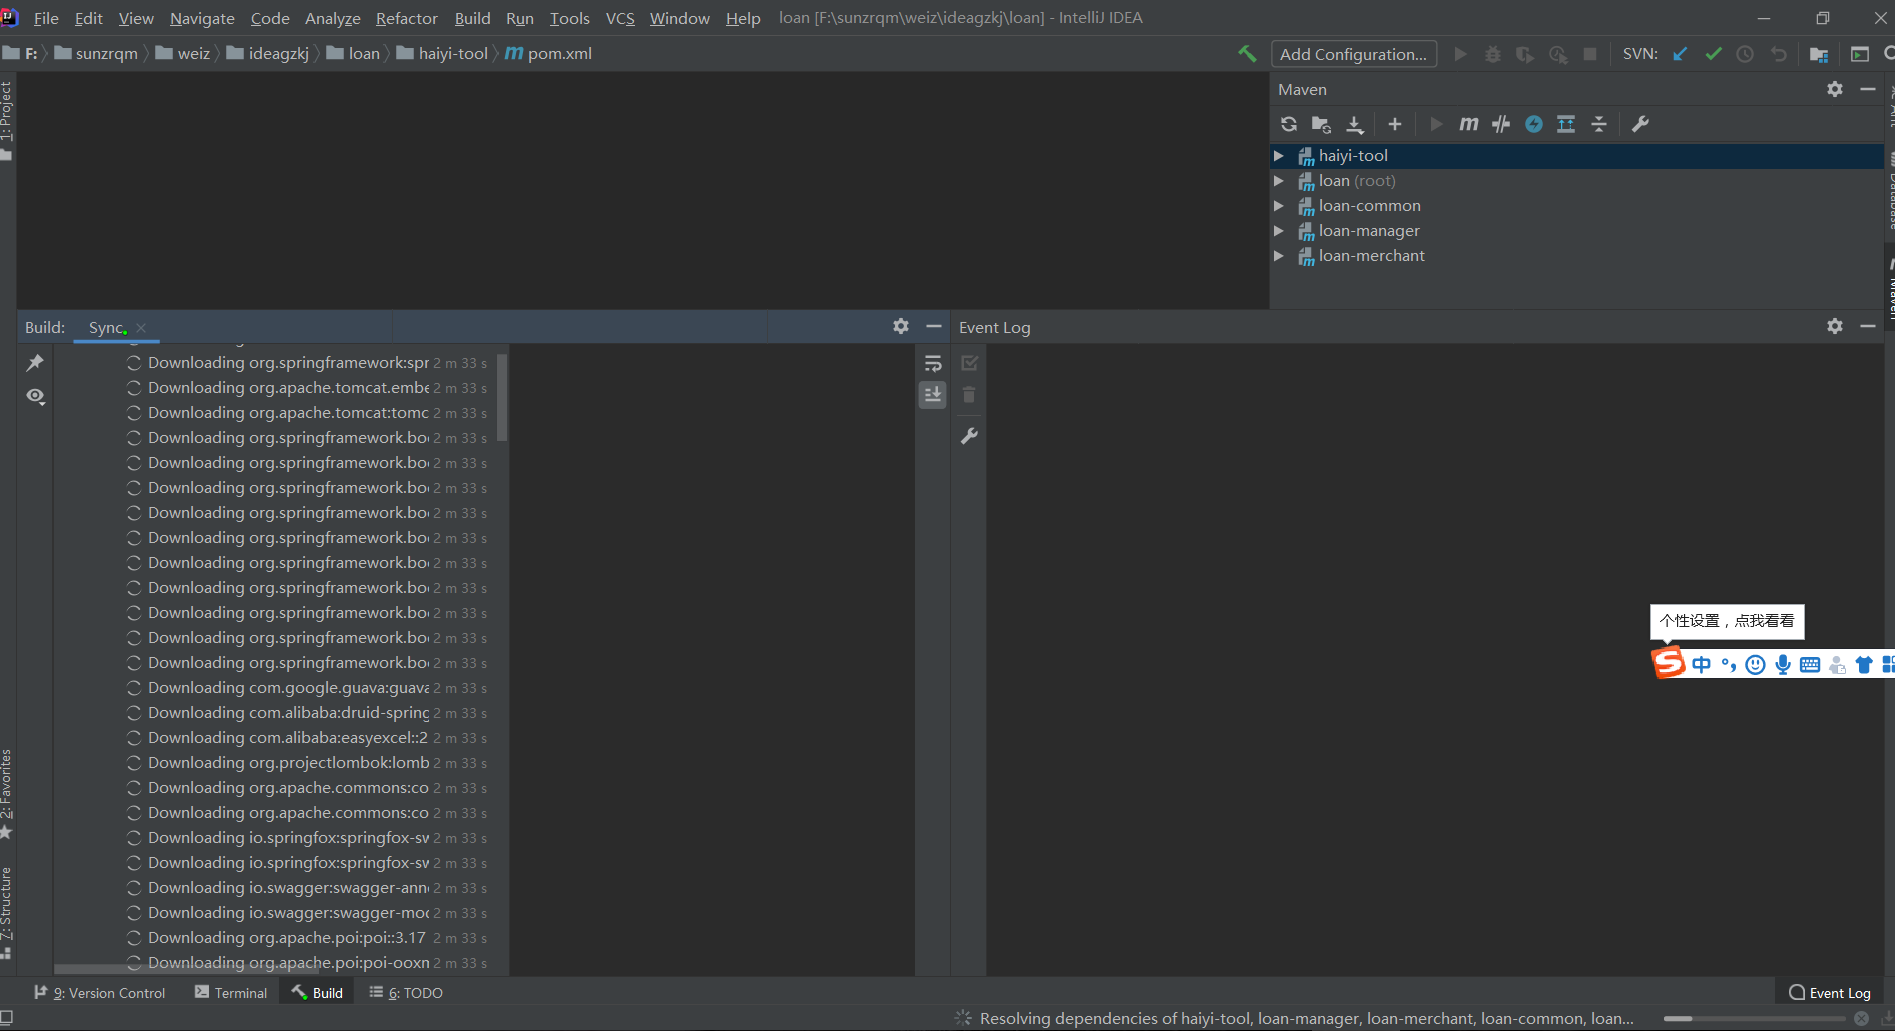Toggle Skip Tests mode in Maven
This screenshot has width=1895, height=1031.
[1534, 124]
